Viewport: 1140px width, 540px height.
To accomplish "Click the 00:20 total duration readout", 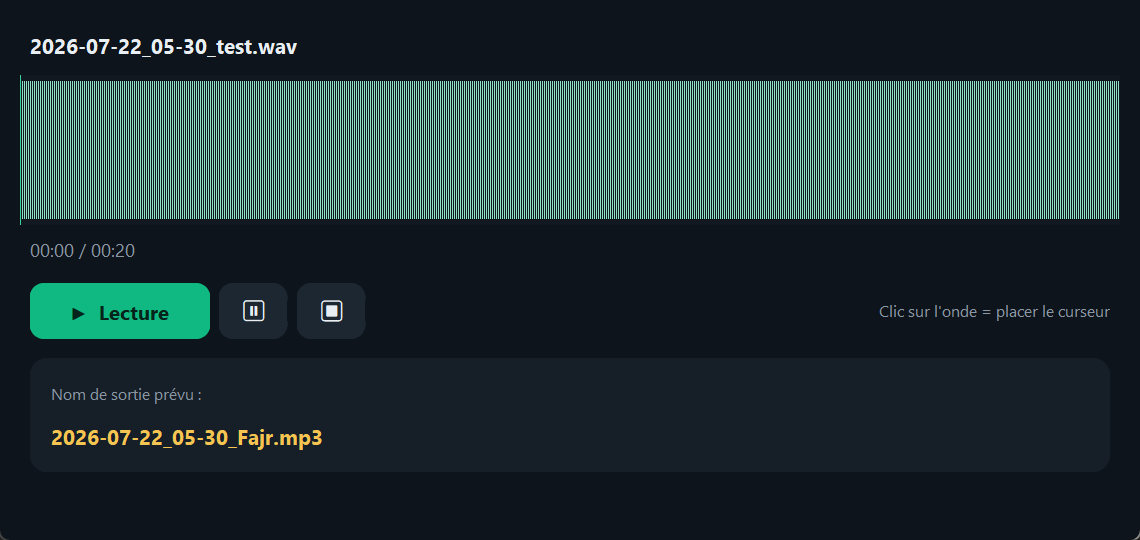I will click(x=113, y=251).
